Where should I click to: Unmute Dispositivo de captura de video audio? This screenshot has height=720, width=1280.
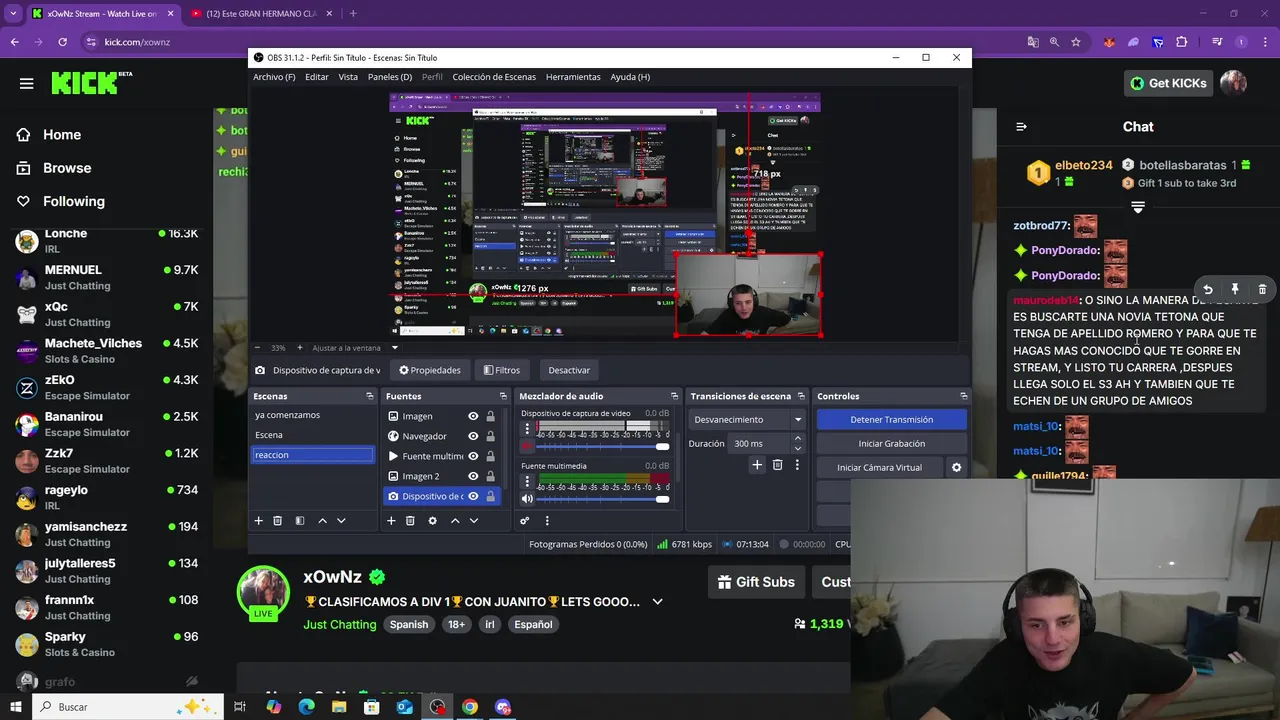pos(527,446)
